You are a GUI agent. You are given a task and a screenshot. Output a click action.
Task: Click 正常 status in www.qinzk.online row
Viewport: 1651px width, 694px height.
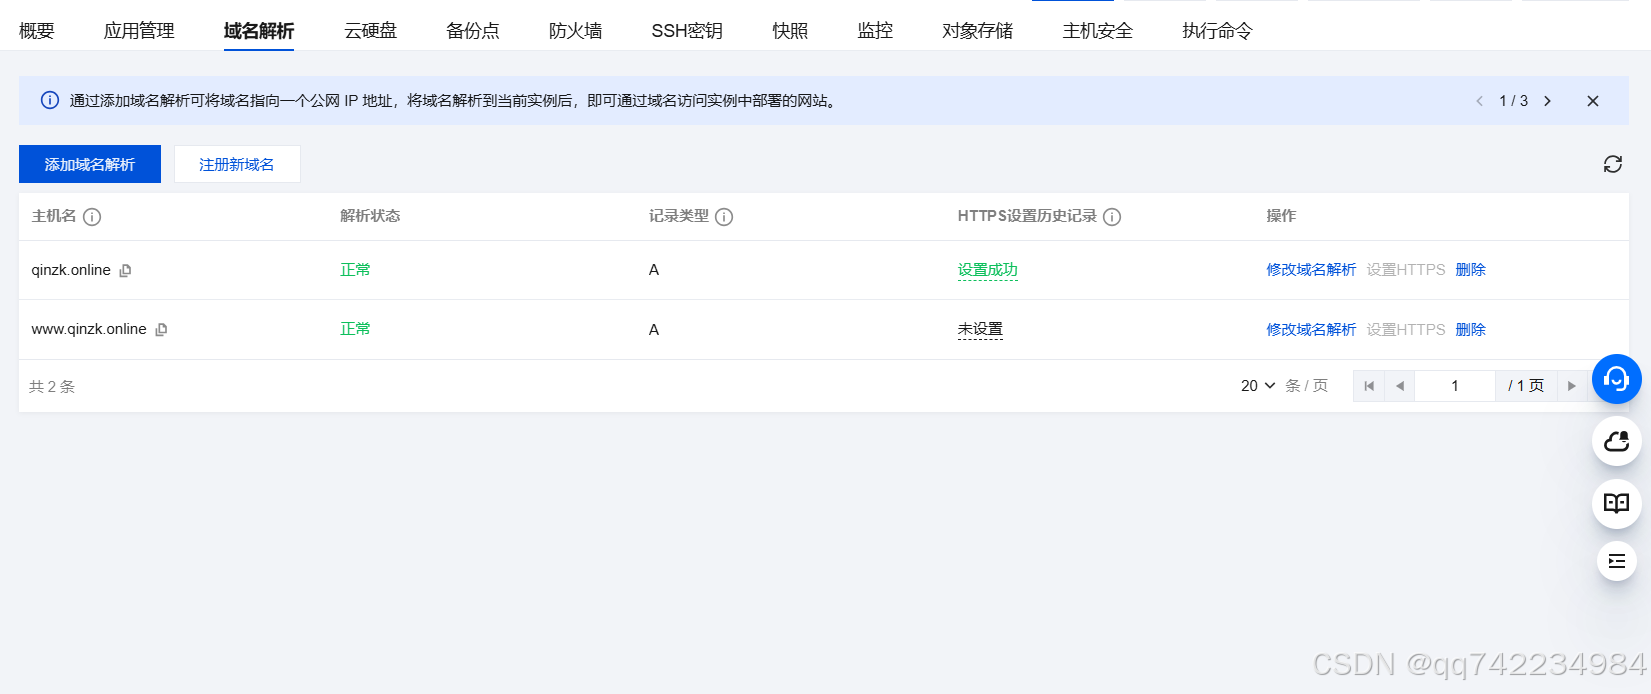click(355, 329)
